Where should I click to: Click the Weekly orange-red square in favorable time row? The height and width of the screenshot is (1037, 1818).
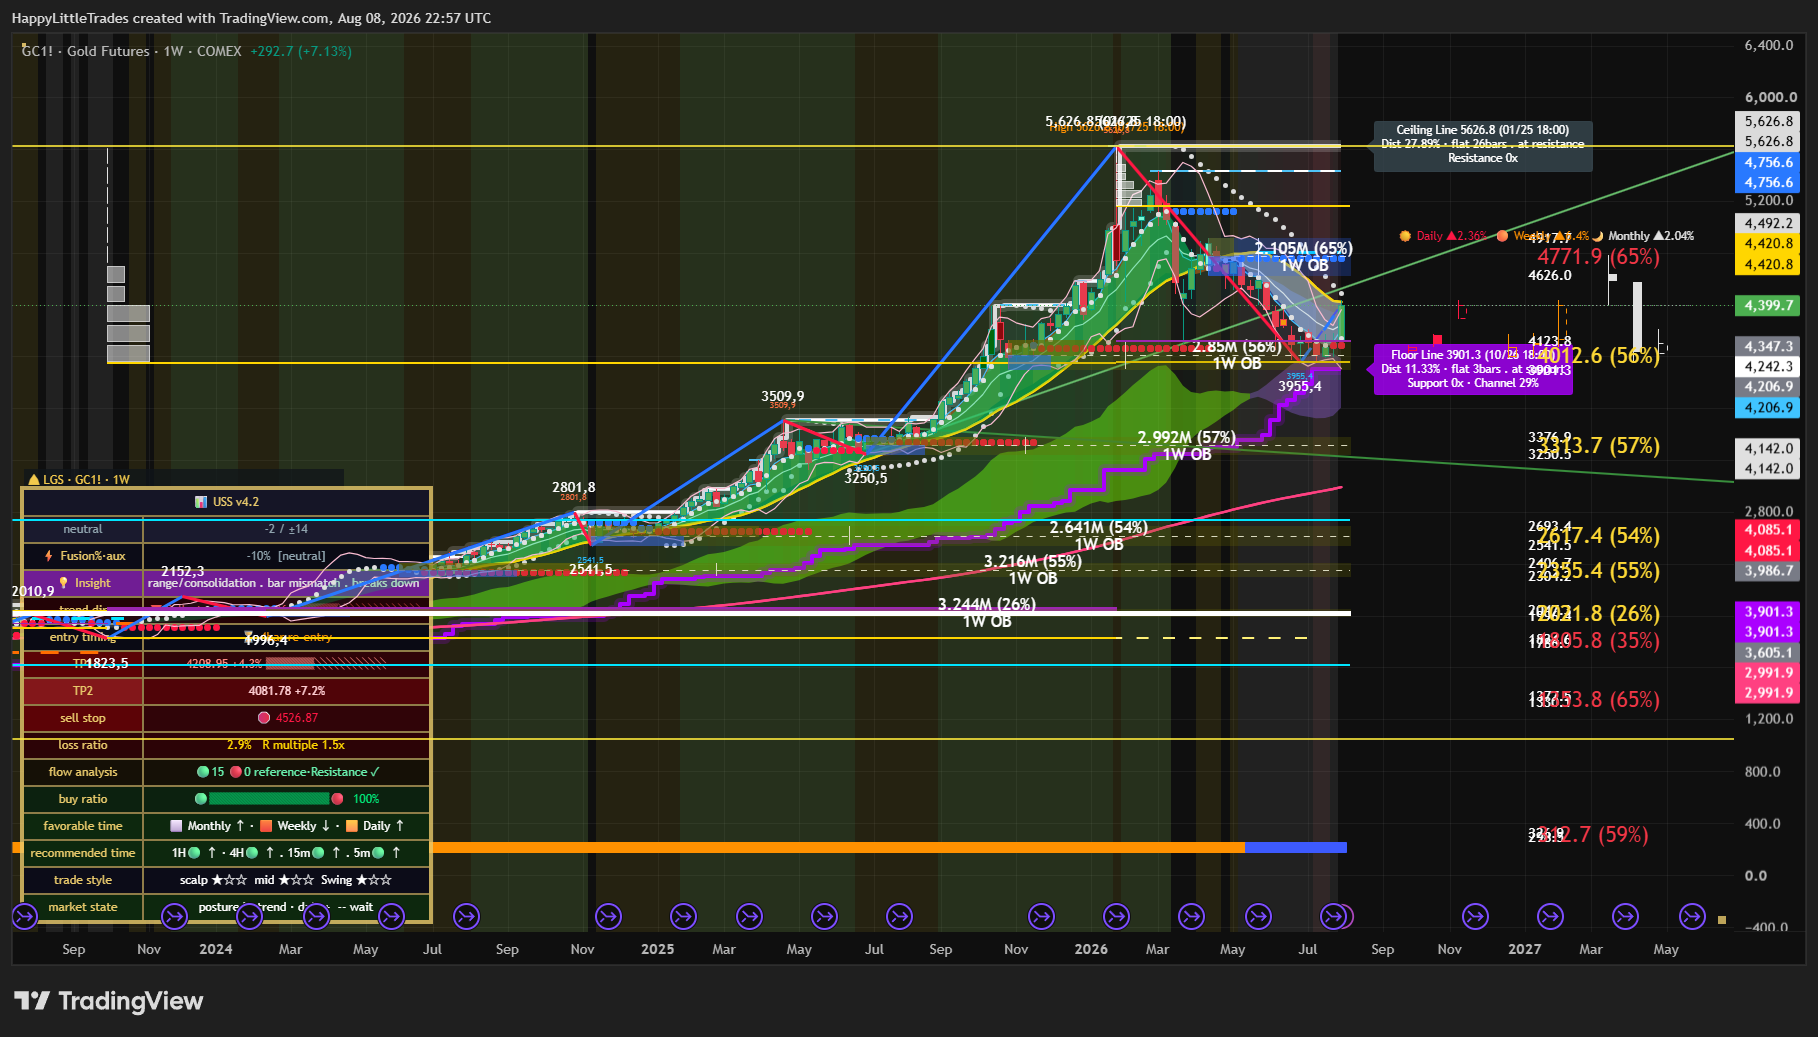(266, 826)
